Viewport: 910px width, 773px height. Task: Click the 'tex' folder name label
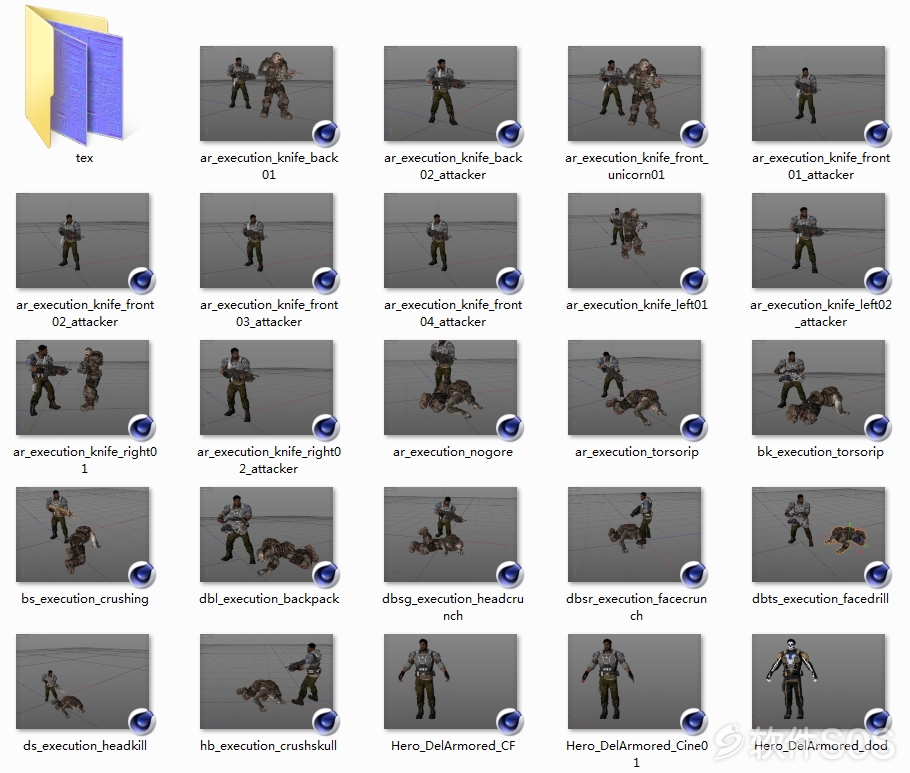point(84,158)
